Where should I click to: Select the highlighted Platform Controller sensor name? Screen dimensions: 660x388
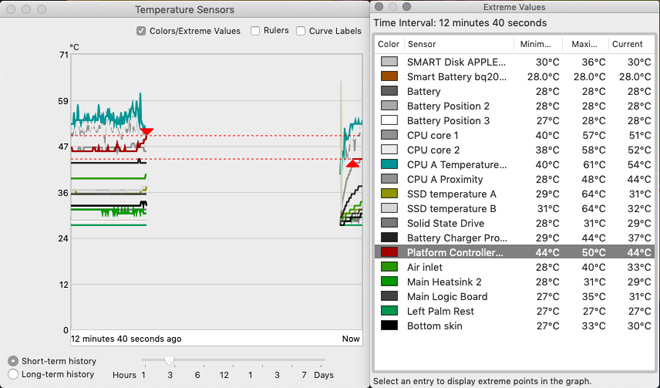[x=455, y=252]
